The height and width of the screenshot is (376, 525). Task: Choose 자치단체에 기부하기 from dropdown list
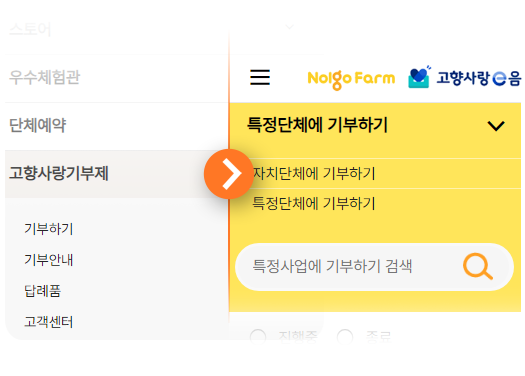(314, 173)
